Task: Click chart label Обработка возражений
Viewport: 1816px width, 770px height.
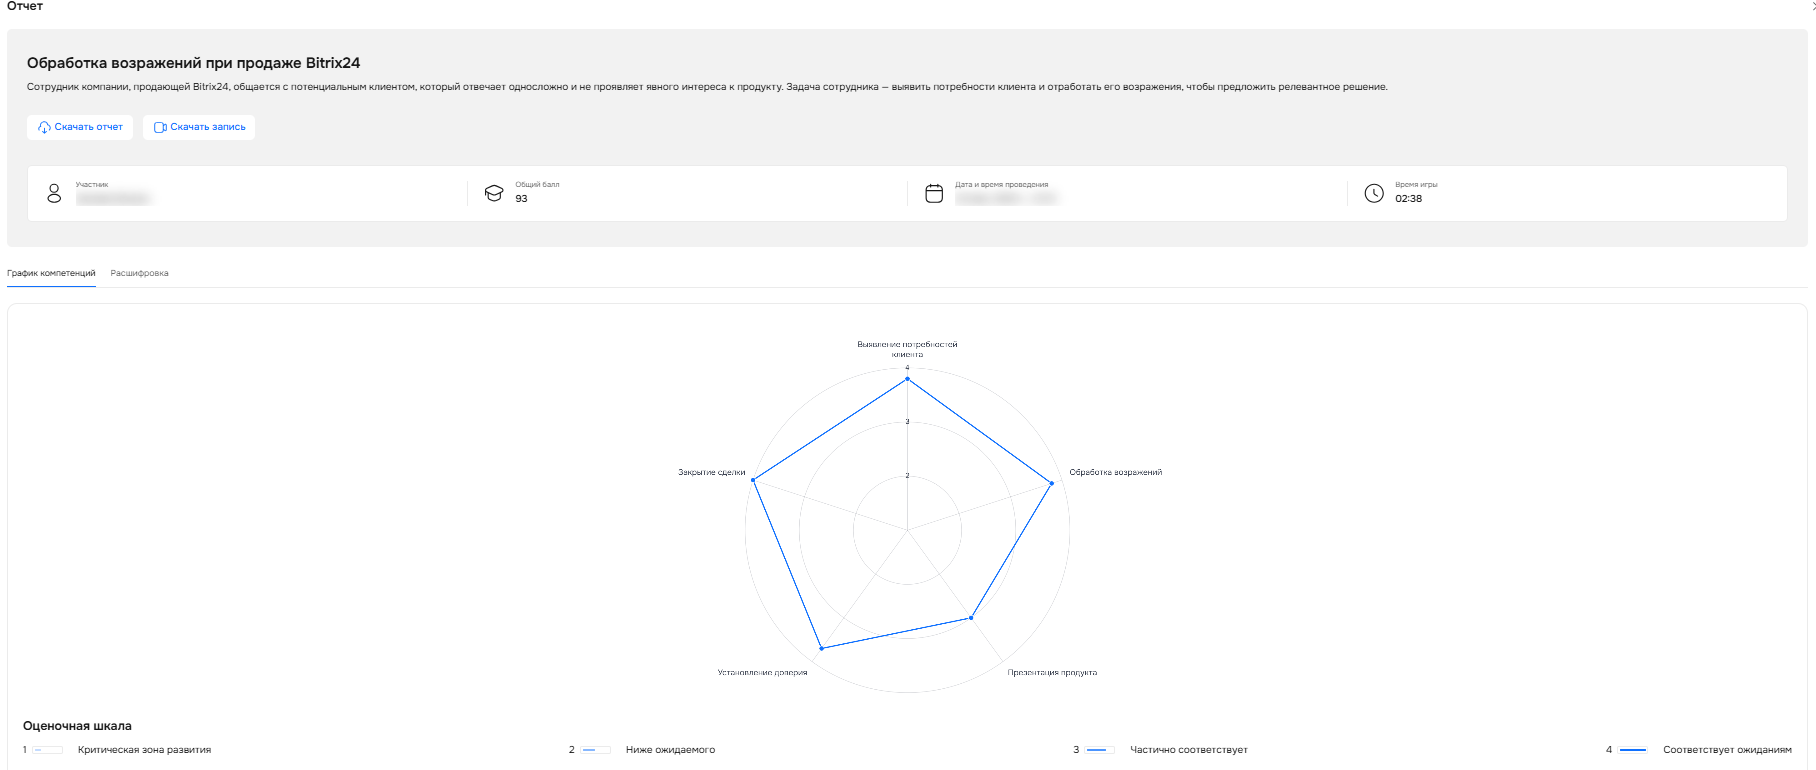Action: pyautogui.click(x=1116, y=472)
